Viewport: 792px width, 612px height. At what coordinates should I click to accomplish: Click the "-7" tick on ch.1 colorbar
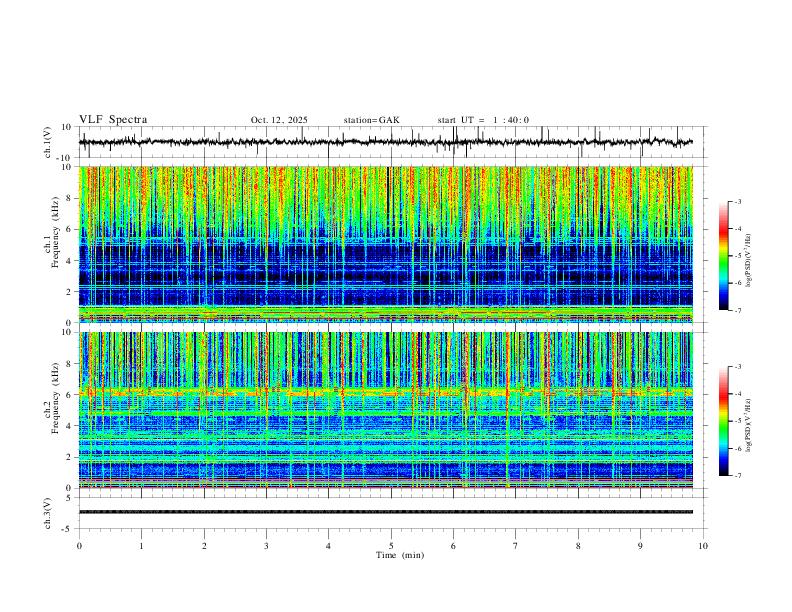(738, 311)
